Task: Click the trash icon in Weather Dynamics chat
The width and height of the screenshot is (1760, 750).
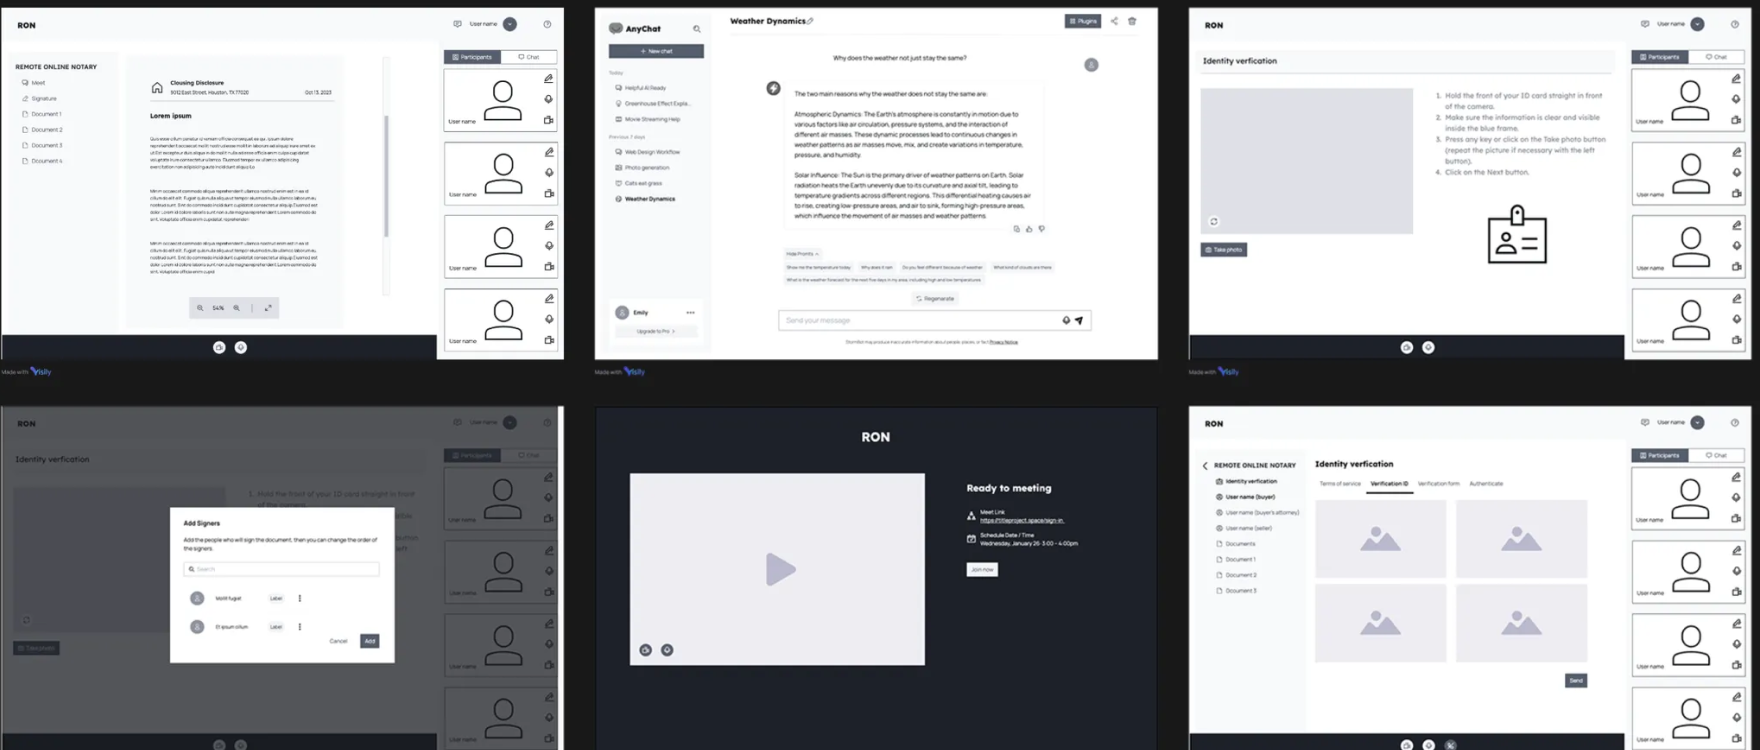Action: (1132, 21)
